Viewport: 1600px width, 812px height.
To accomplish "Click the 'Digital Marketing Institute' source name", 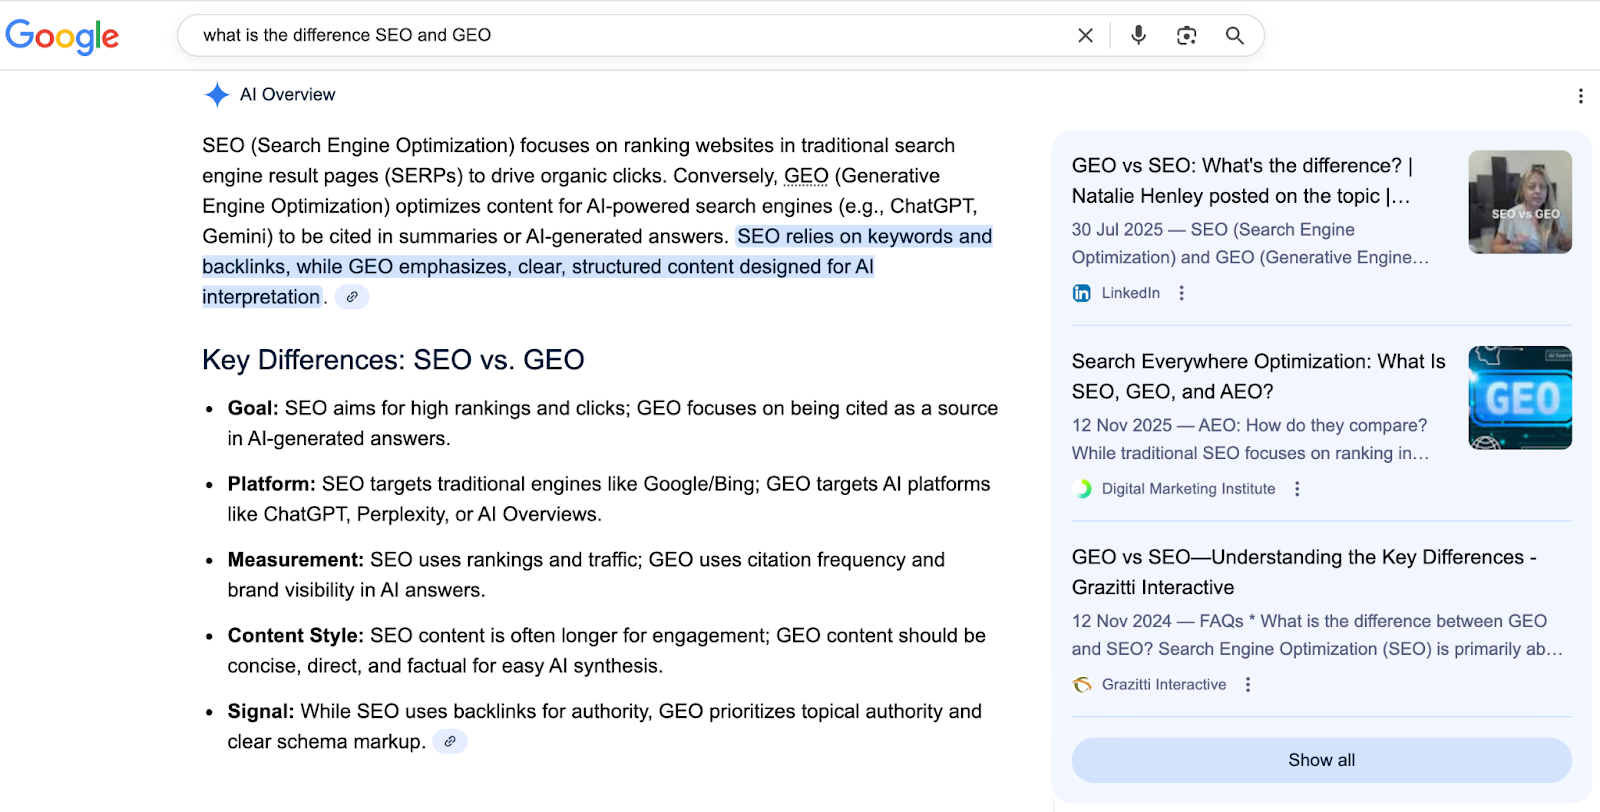I will pos(1188,489).
